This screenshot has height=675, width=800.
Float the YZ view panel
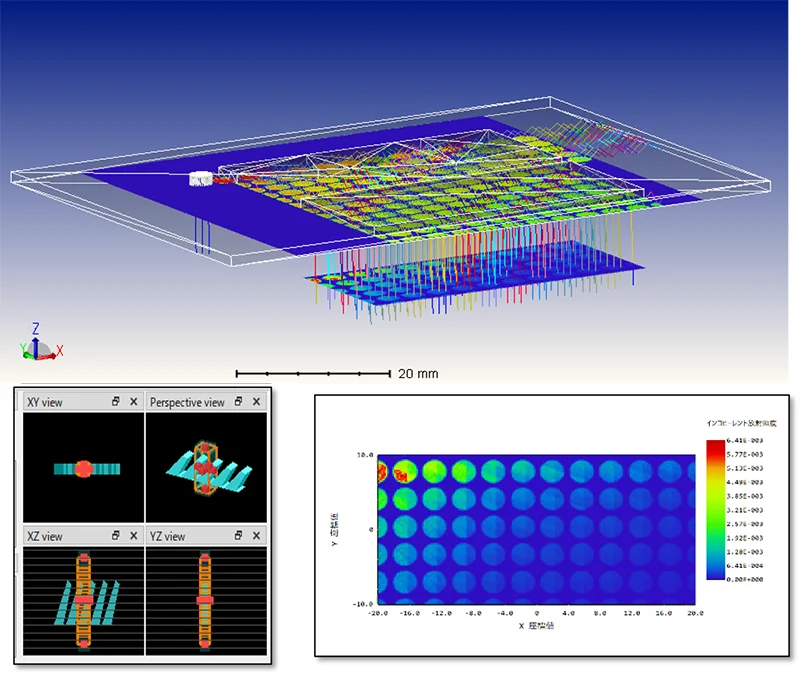(x=238, y=536)
